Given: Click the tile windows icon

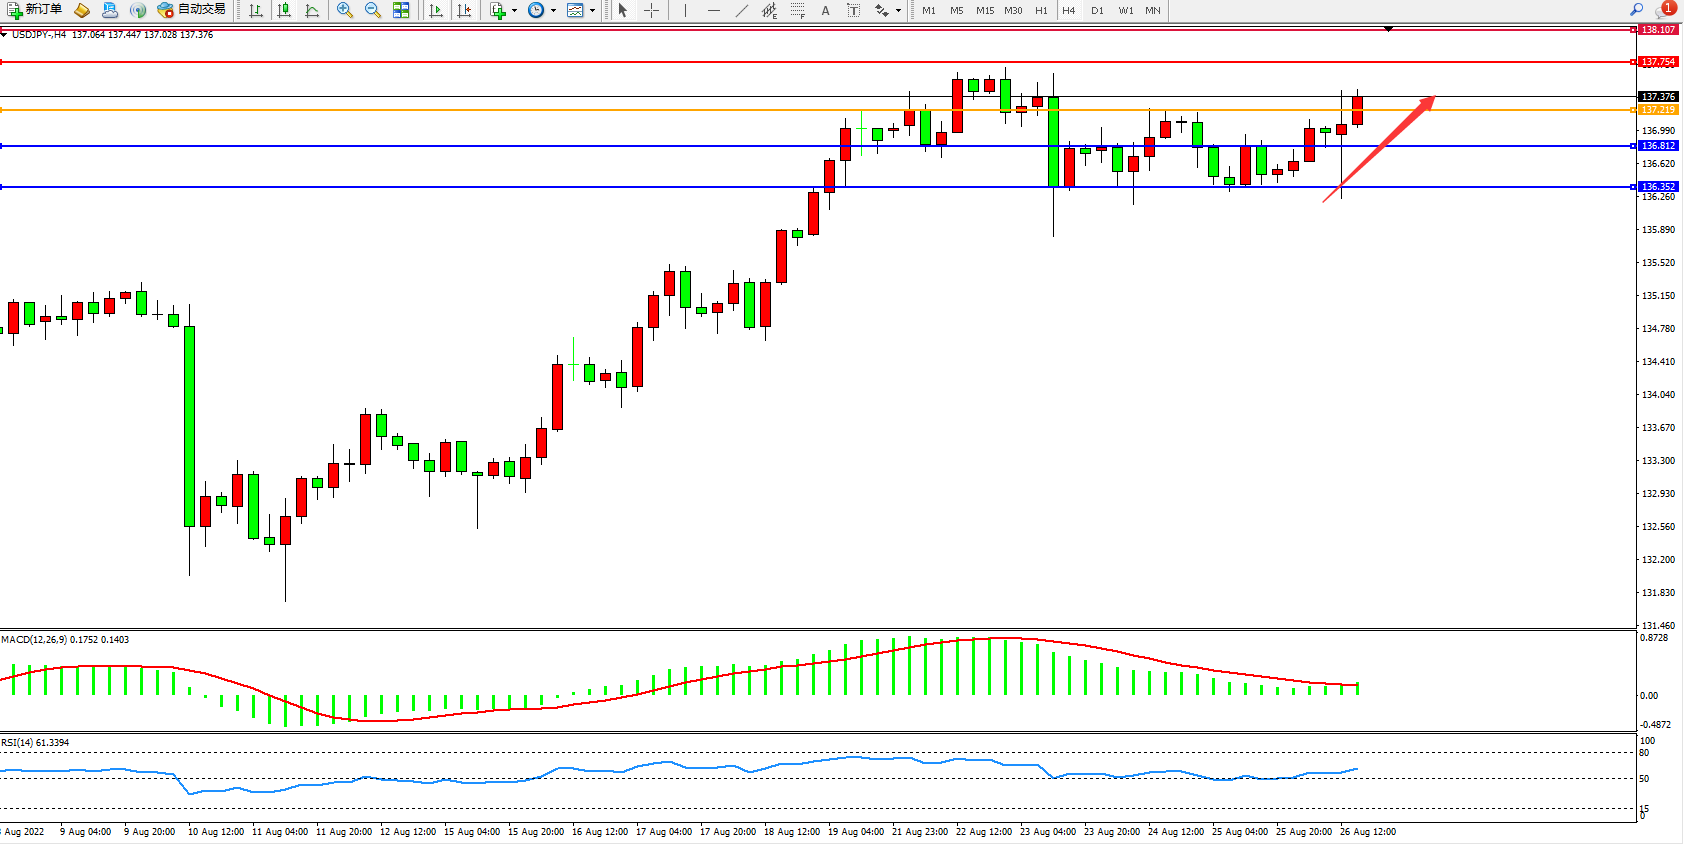Looking at the screenshot, I should tap(401, 10).
